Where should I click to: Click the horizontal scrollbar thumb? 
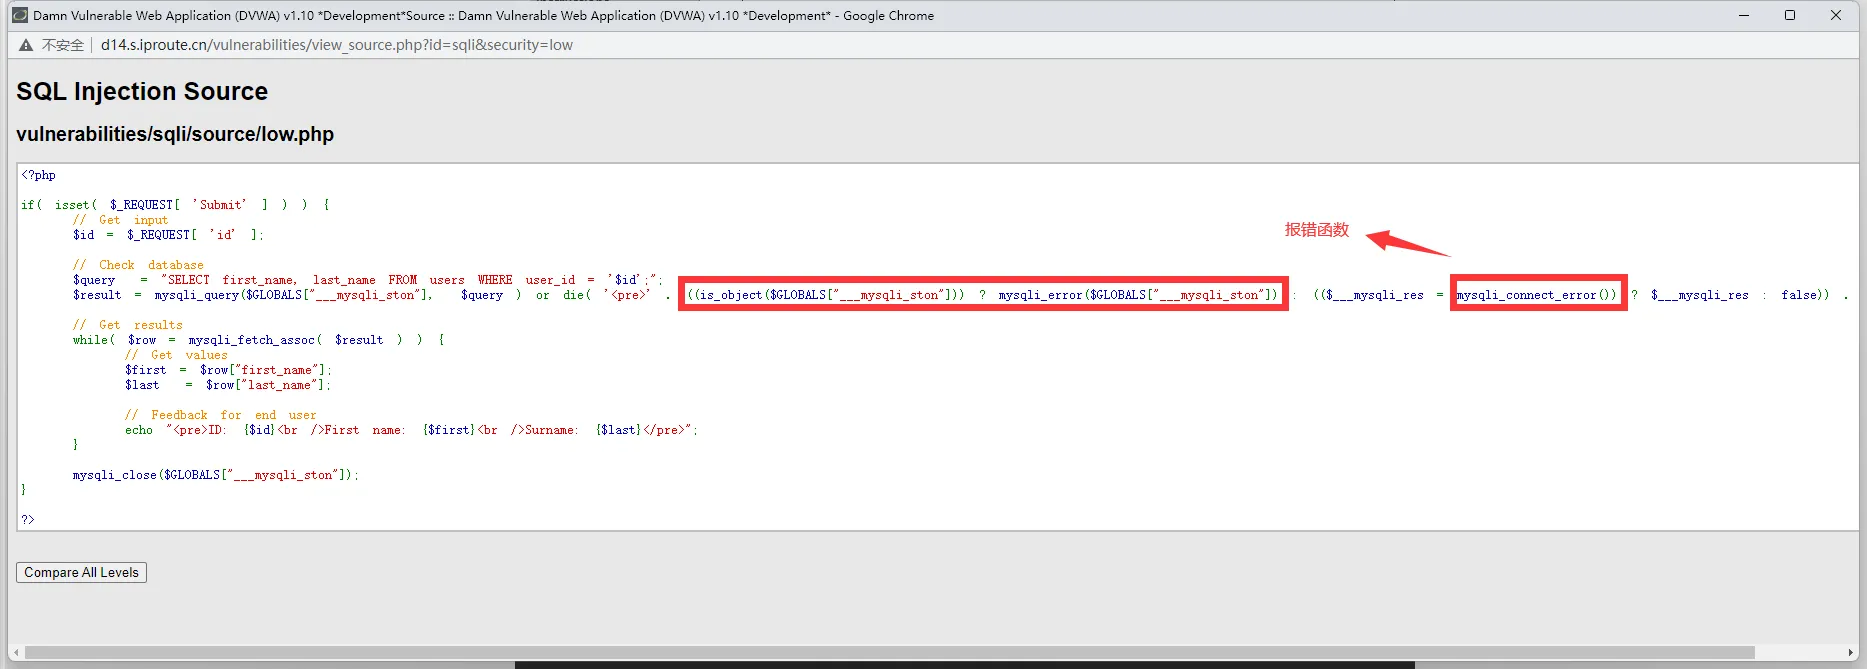click(890, 653)
